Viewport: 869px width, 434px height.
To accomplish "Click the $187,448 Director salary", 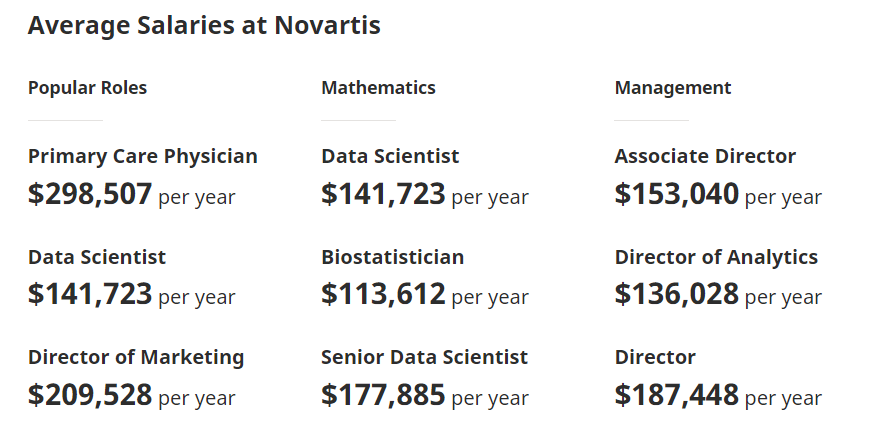I will [x=676, y=395].
